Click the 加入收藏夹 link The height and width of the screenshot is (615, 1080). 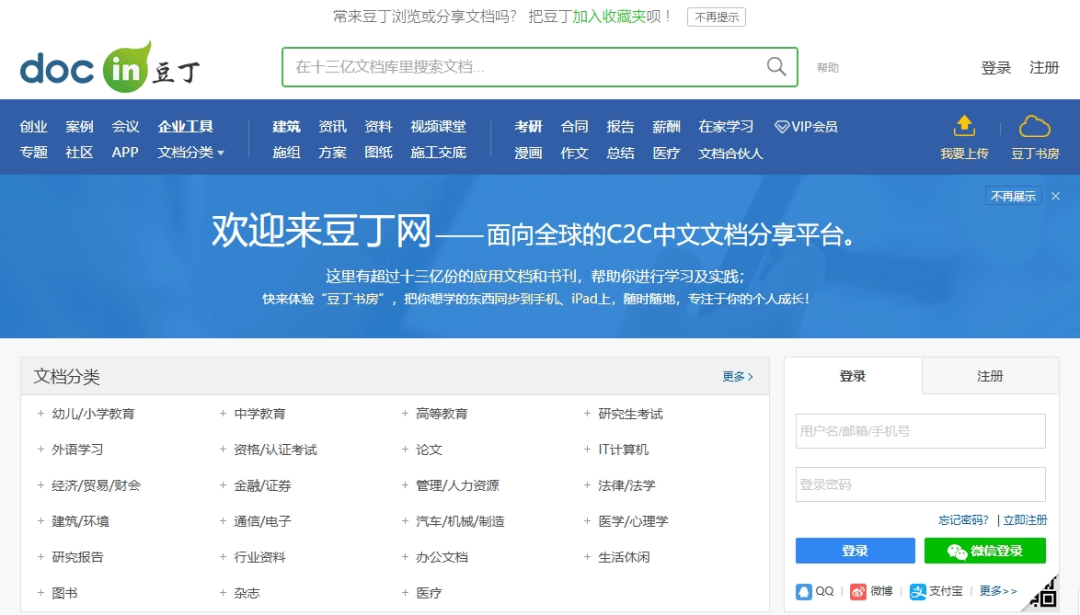click(609, 16)
